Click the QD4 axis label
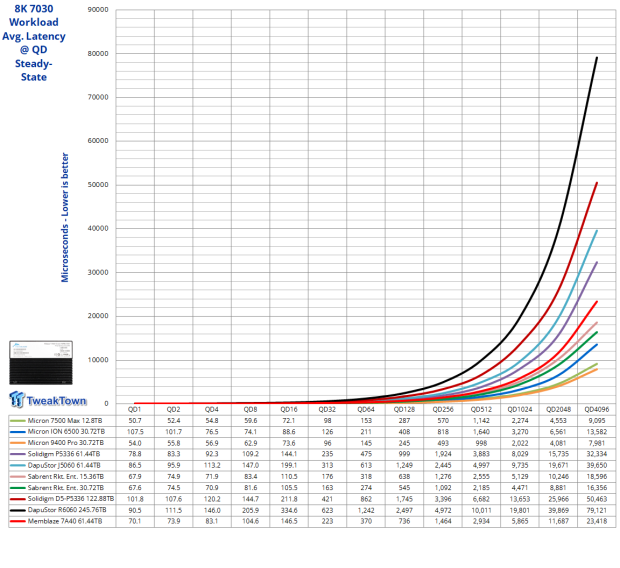This screenshot has width=620, height=568. pos(212,409)
